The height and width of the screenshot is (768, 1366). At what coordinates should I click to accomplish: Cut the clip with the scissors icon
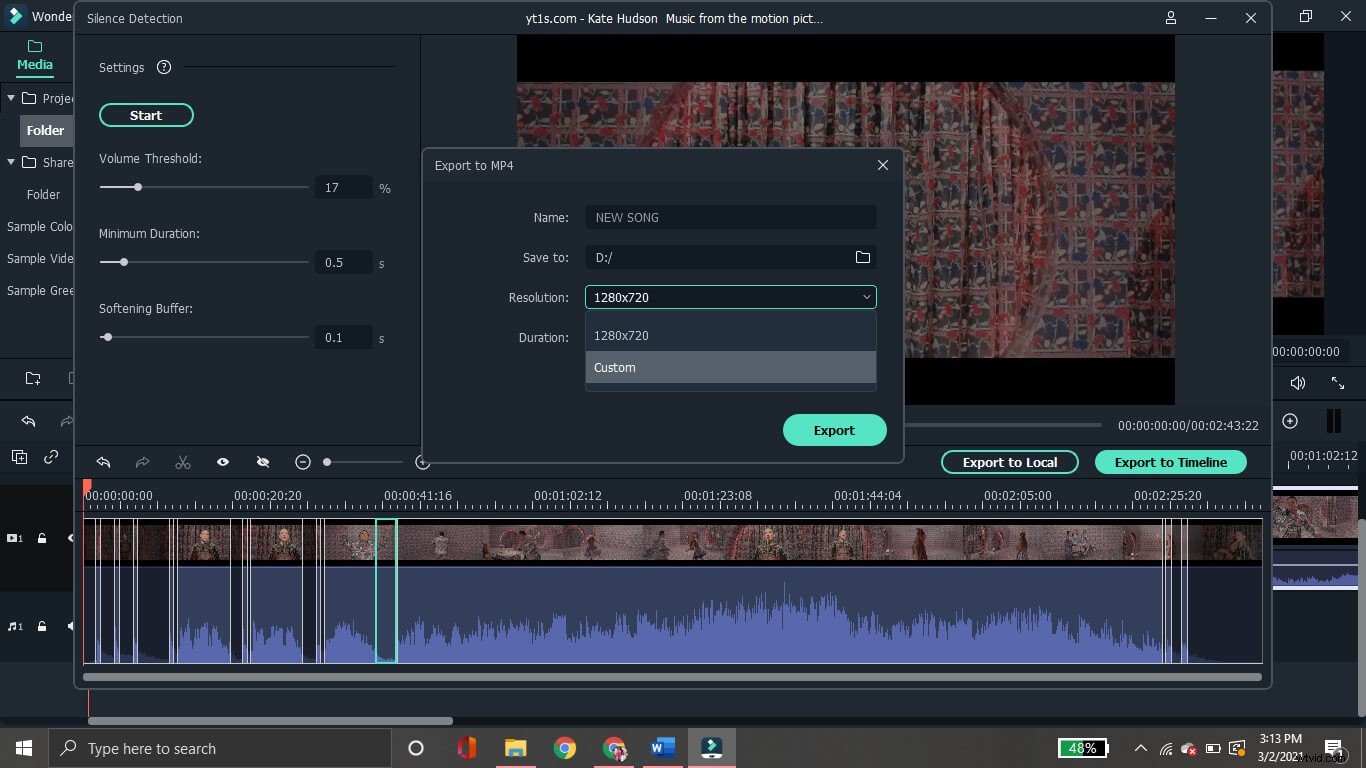pos(183,462)
